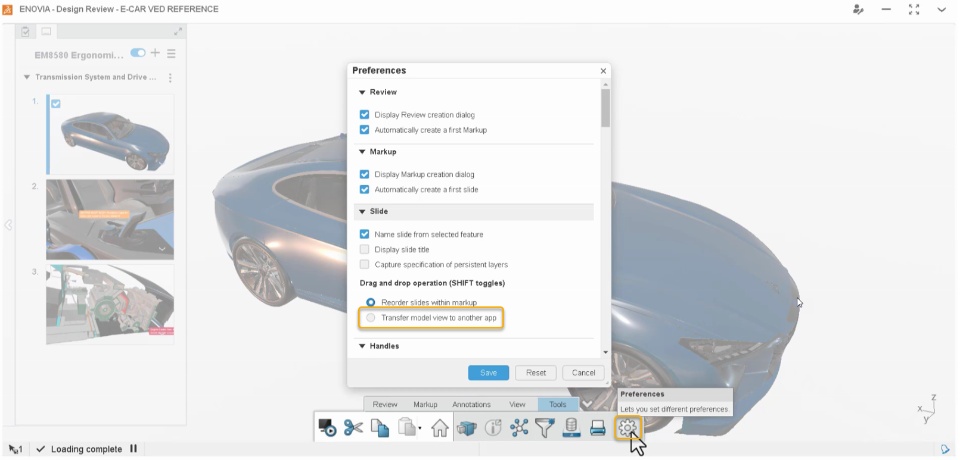This screenshot has height=460, width=960.
Task: Open the Markup tab in action bar
Action: pos(425,404)
